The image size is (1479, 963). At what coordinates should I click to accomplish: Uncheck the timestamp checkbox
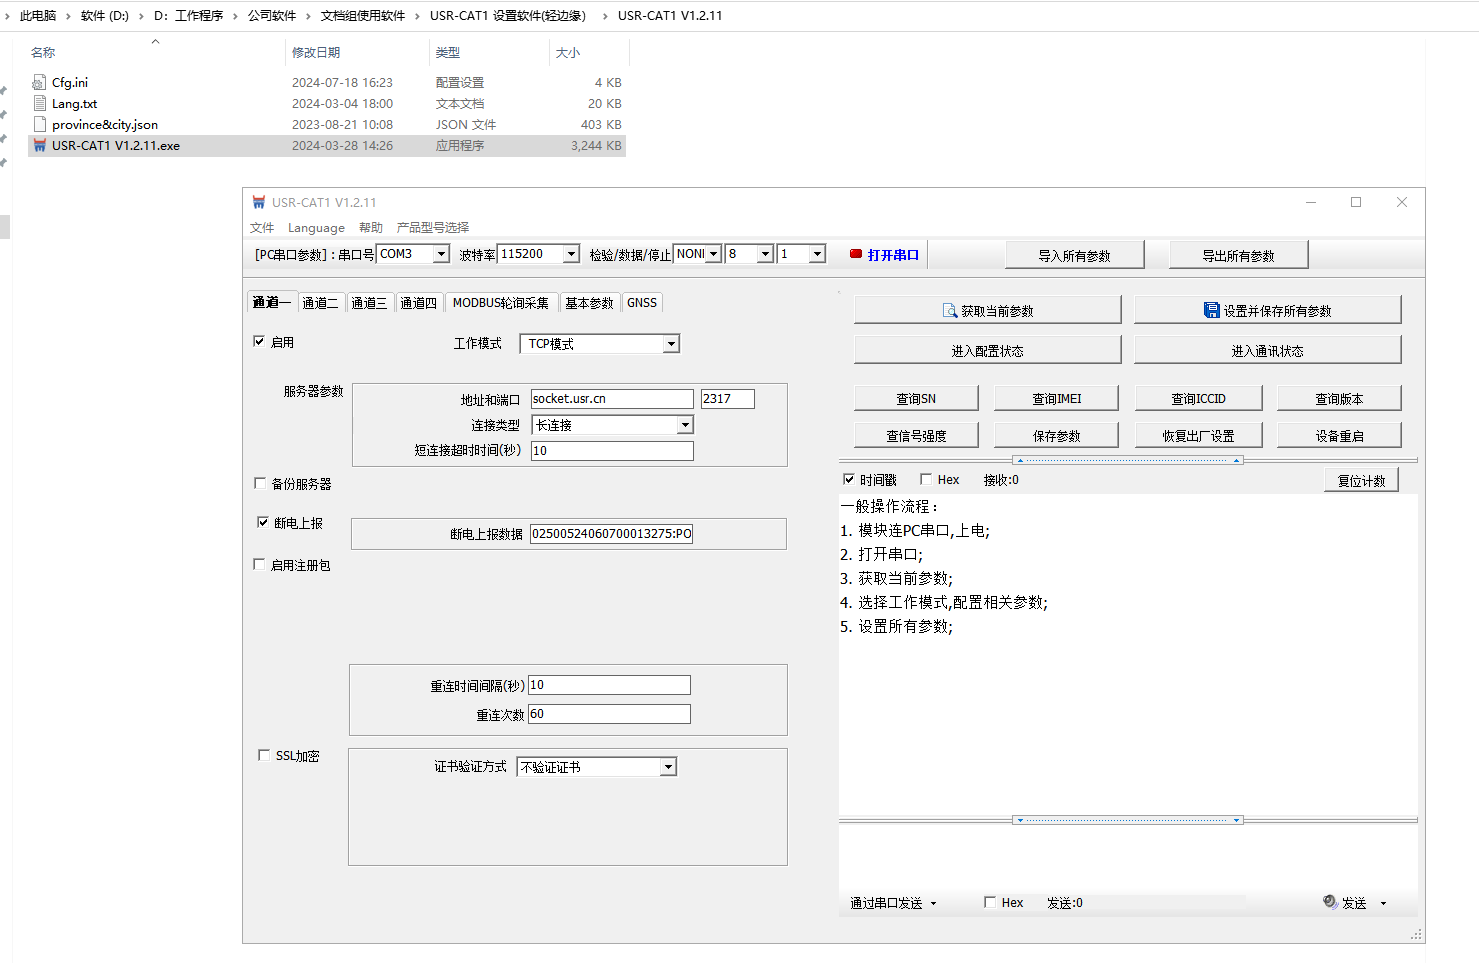849,480
